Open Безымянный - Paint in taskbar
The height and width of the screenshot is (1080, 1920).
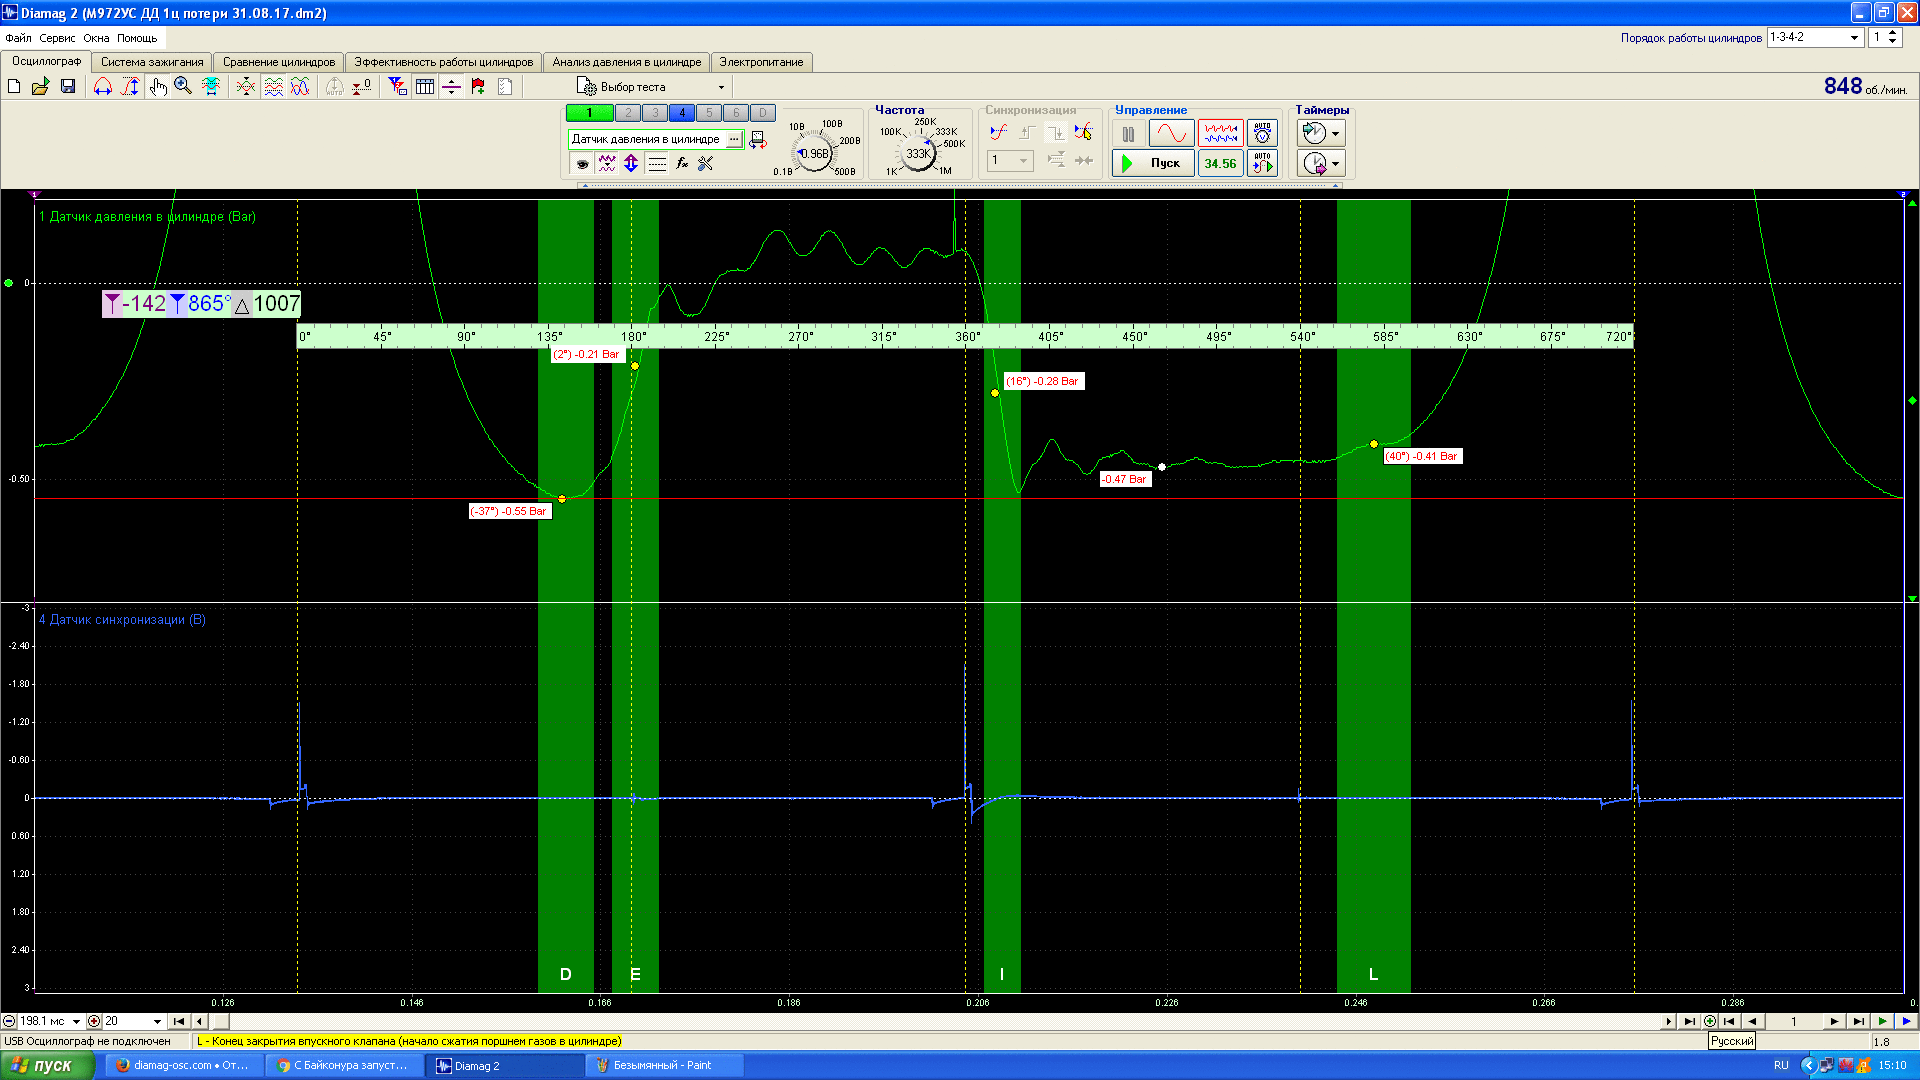pyautogui.click(x=664, y=1066)
